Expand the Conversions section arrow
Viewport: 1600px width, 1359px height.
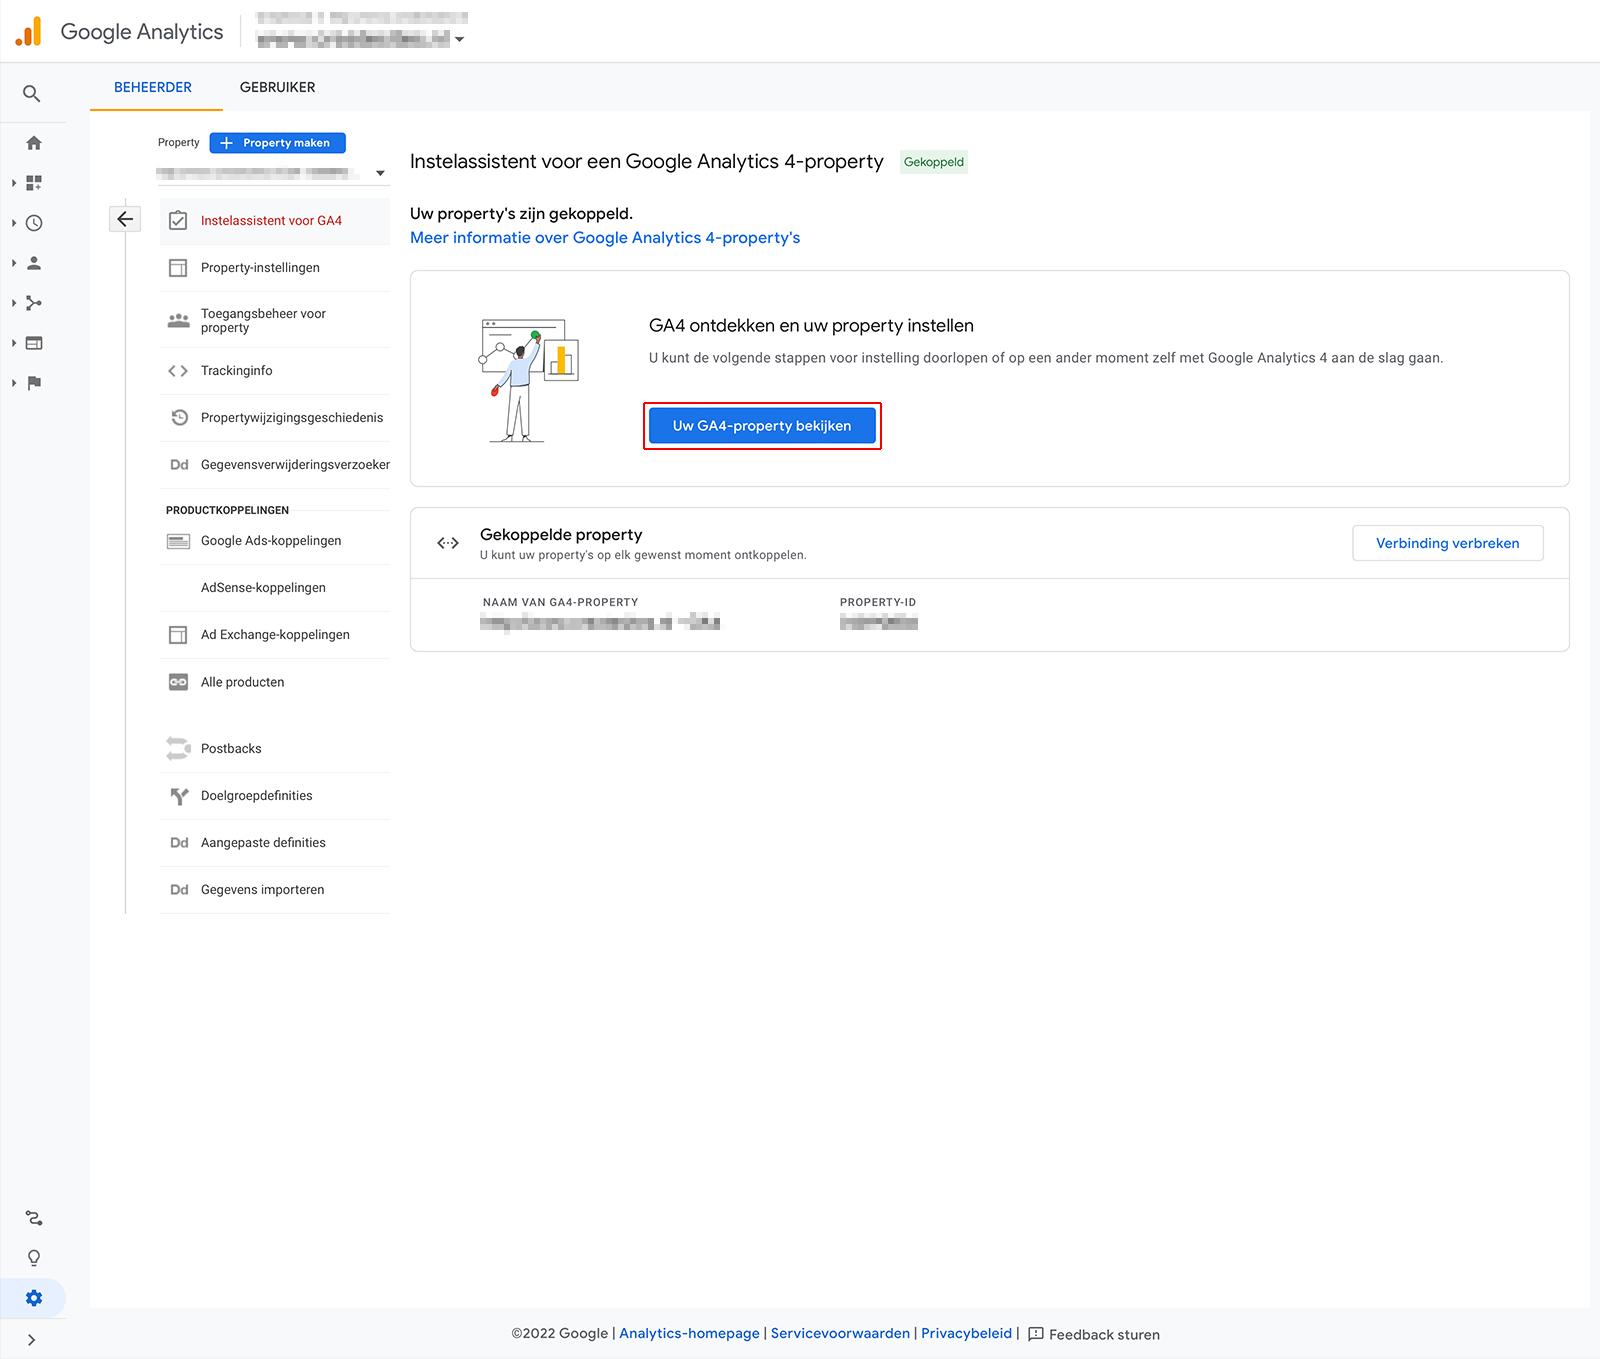pyautogui.click(x=14, y=383)
